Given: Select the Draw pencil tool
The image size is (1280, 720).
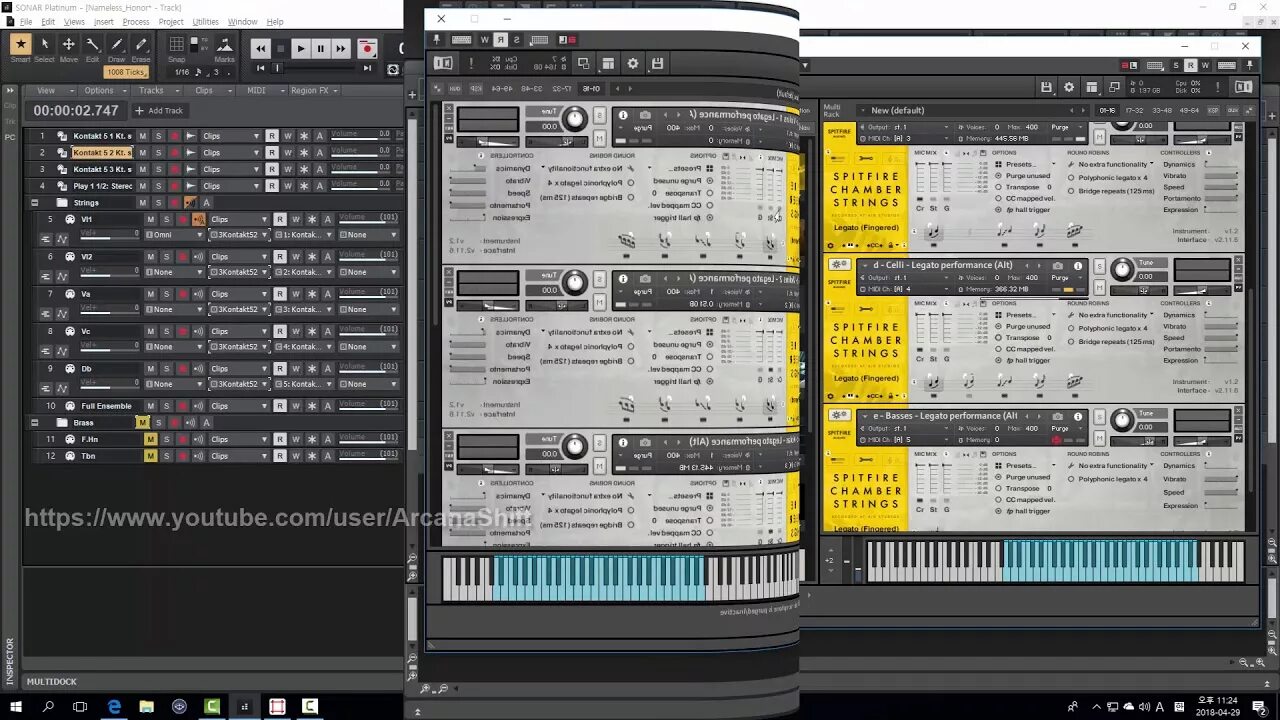Looking at the screenshot, I should [117, 44].
